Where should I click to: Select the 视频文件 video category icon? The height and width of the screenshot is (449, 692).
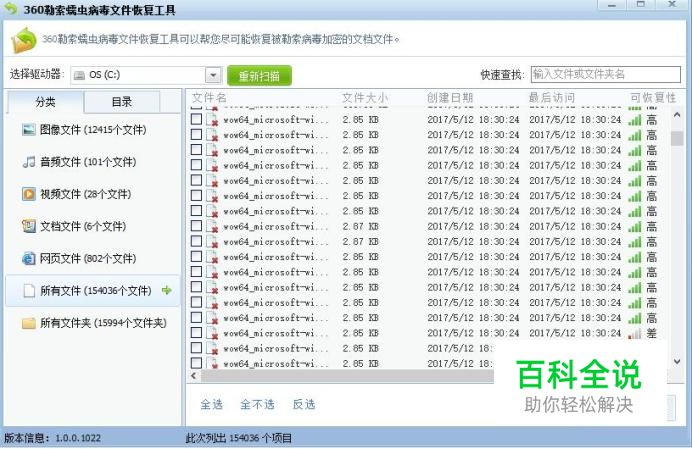[29, 194]
